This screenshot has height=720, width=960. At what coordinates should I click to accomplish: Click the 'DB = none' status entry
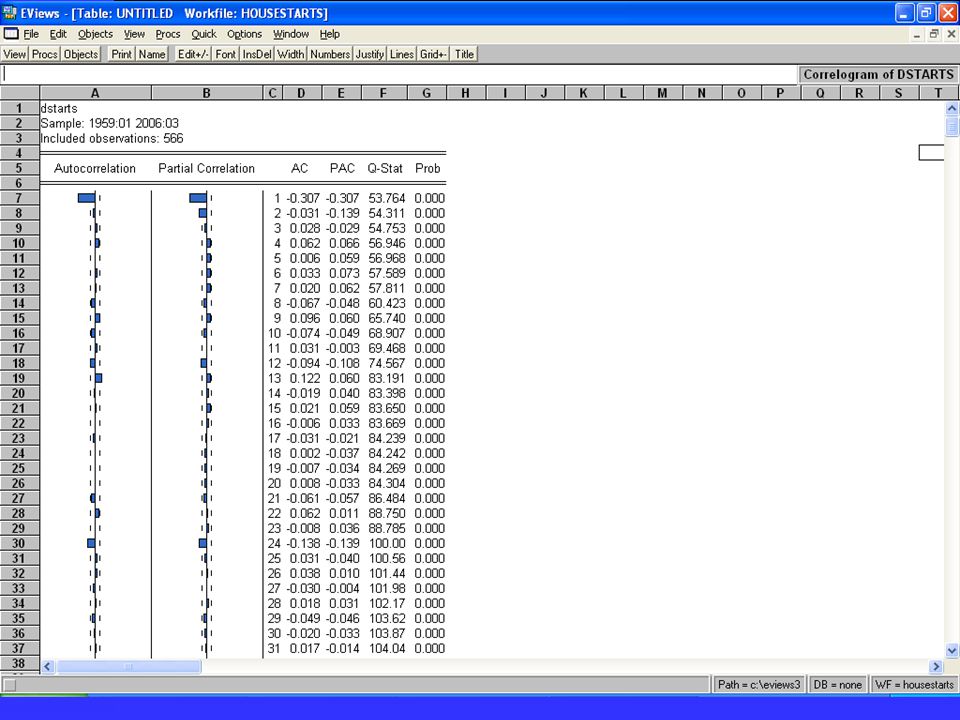tap(837, 684)
